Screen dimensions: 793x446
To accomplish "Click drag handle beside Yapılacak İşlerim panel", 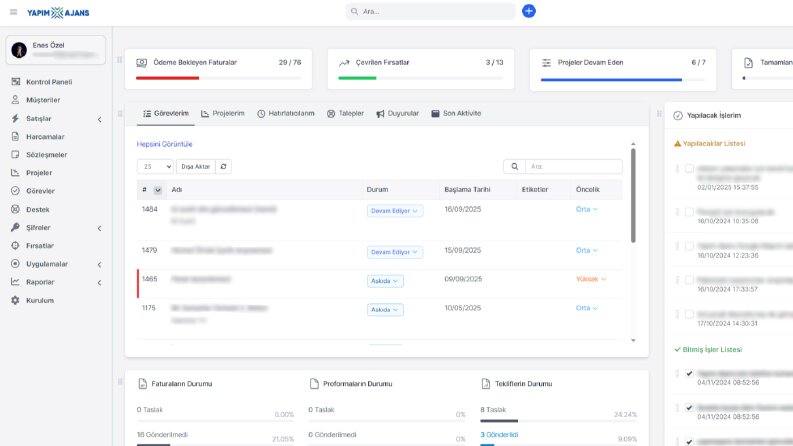I will click(x=659, y=114).
